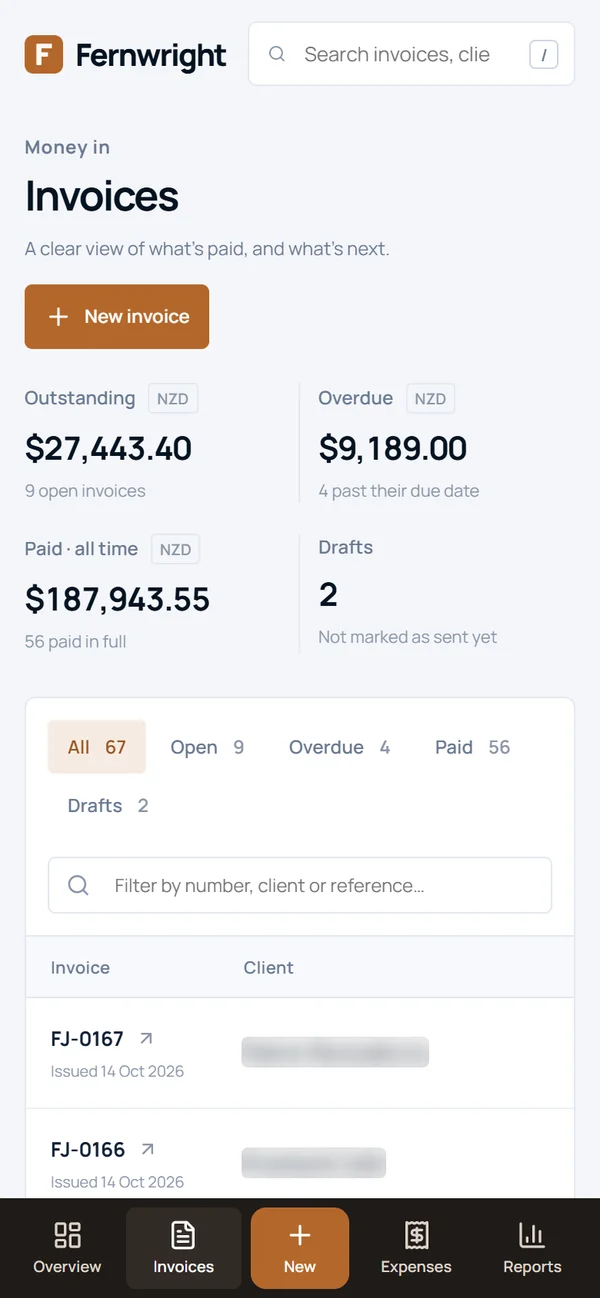Open invoice FJ-0167
The image size is (600, 1298).
[87, 1038]
